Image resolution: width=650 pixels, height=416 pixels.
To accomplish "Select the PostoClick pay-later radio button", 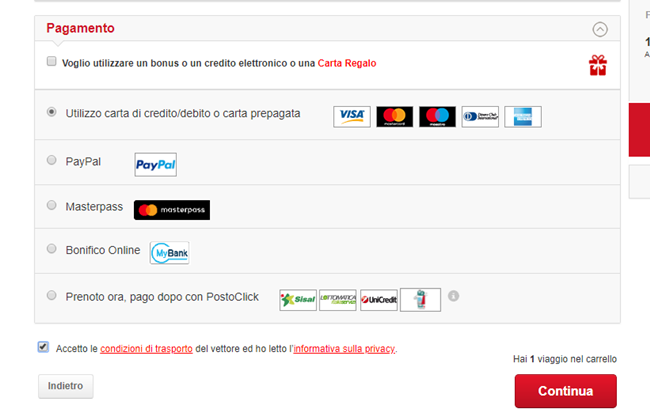I will [x=51, y=295].
